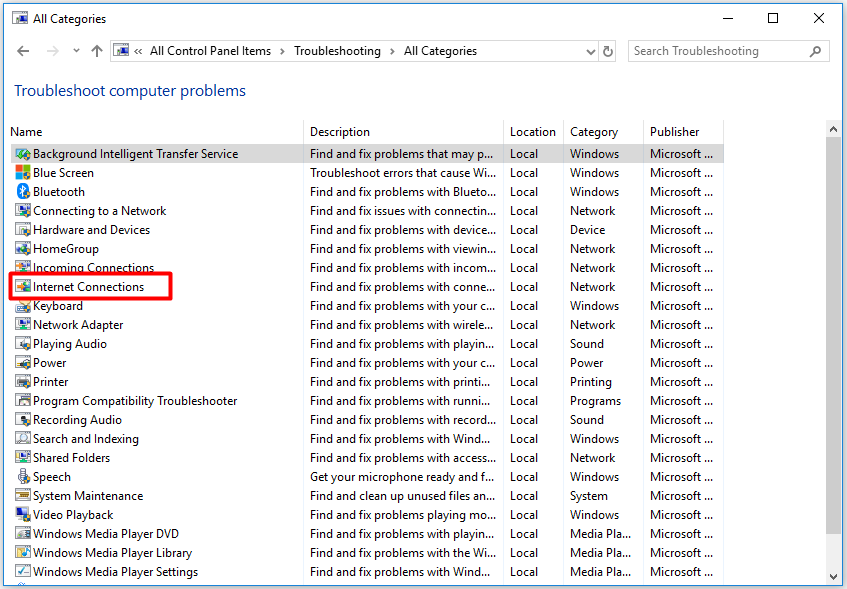
Task: Navigate to the Troubleshooting breadcrumb
Action: [337, 51]
